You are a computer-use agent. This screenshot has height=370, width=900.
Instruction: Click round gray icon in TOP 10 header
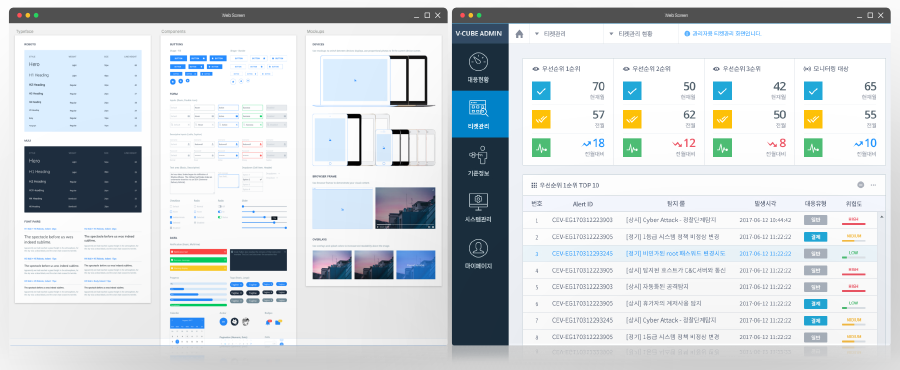(860, 185)
